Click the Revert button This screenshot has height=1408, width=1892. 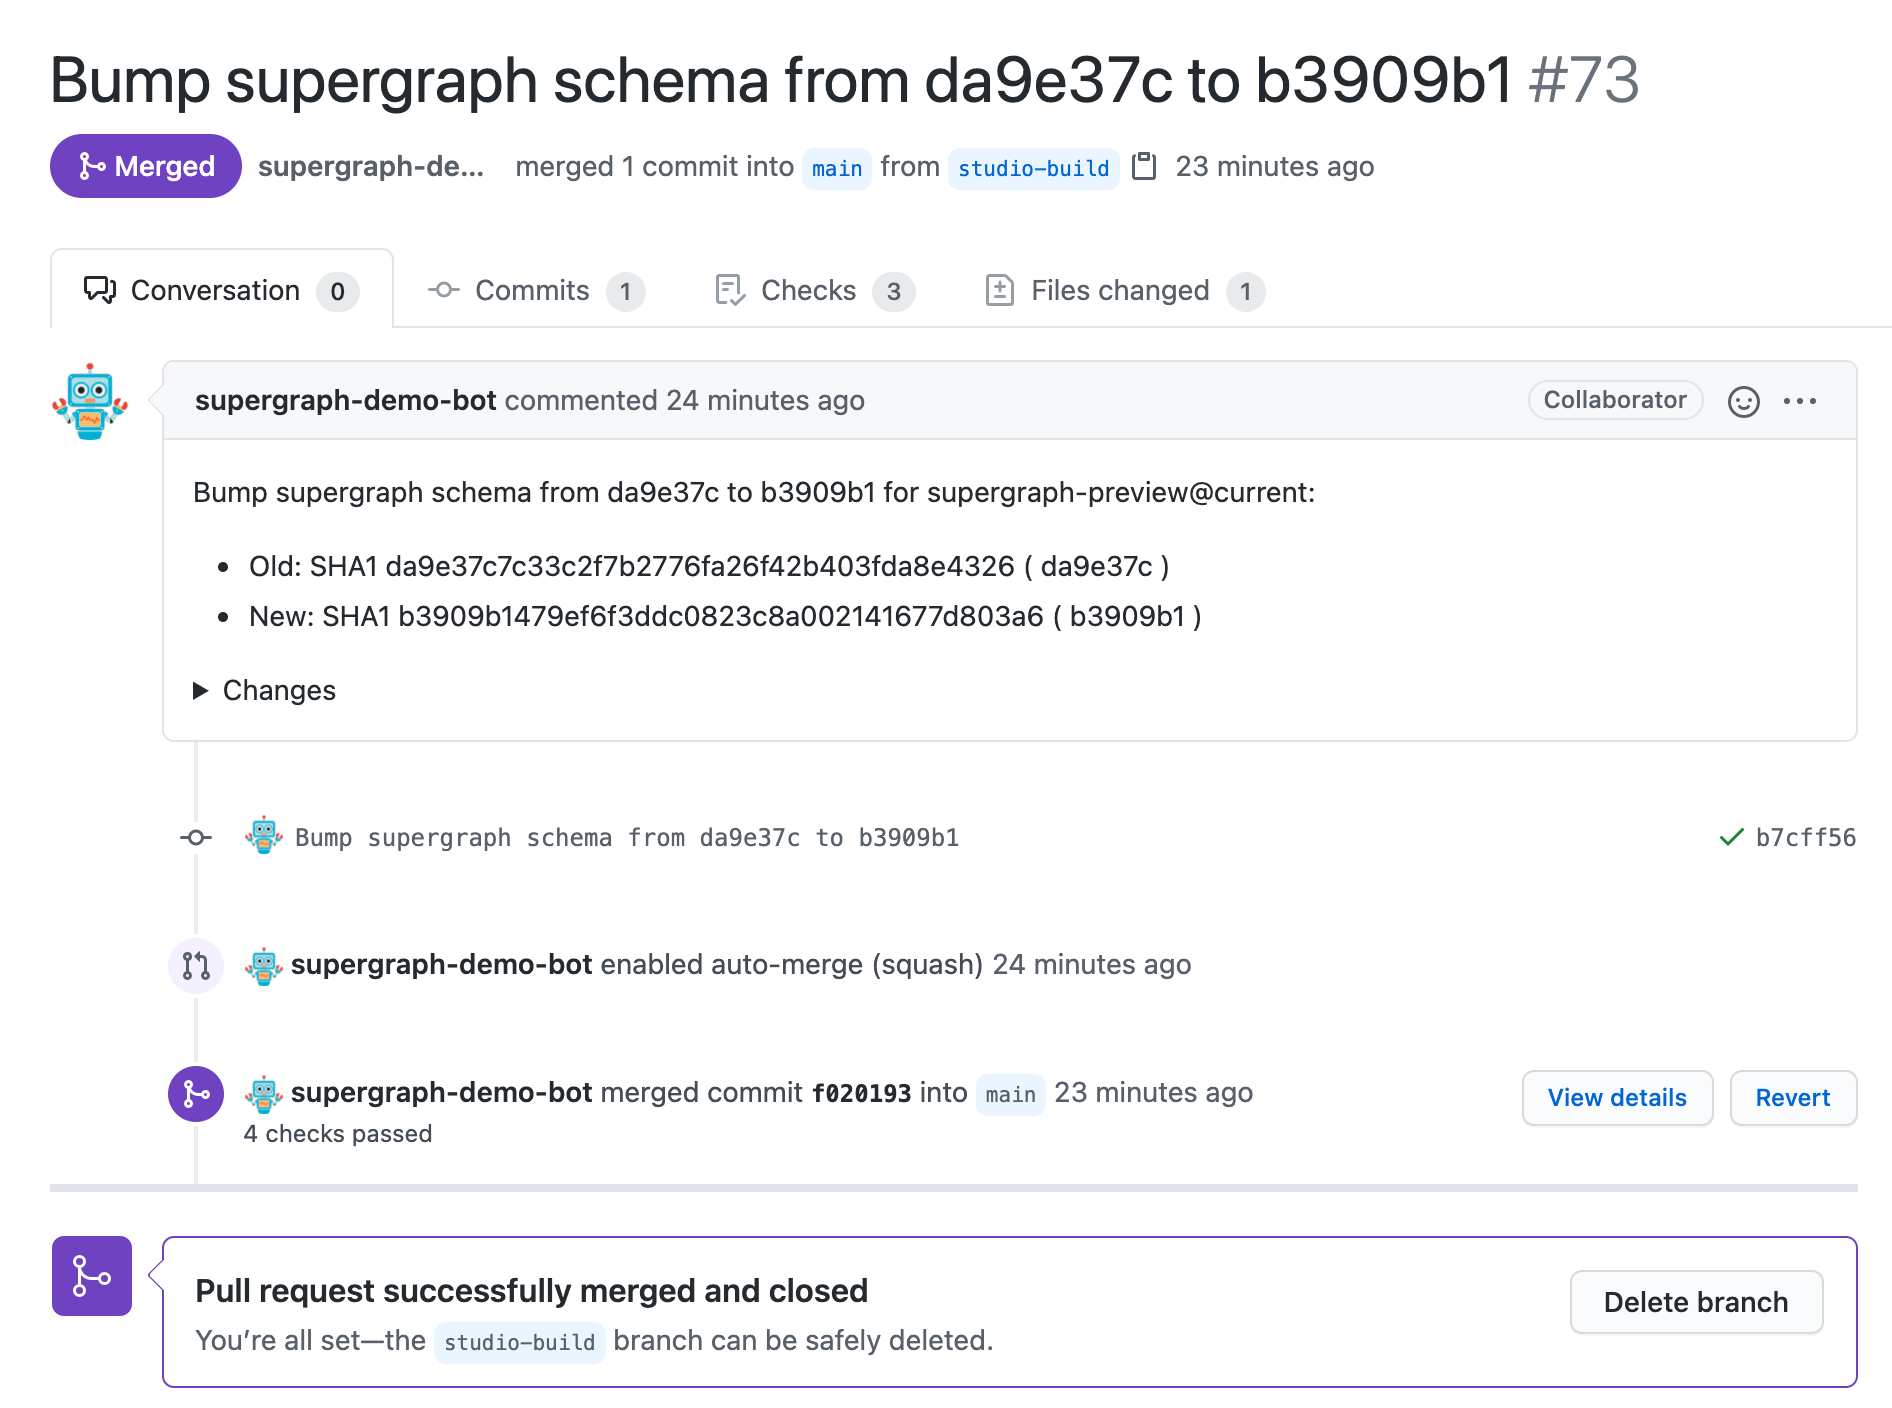(1793, 1098)
